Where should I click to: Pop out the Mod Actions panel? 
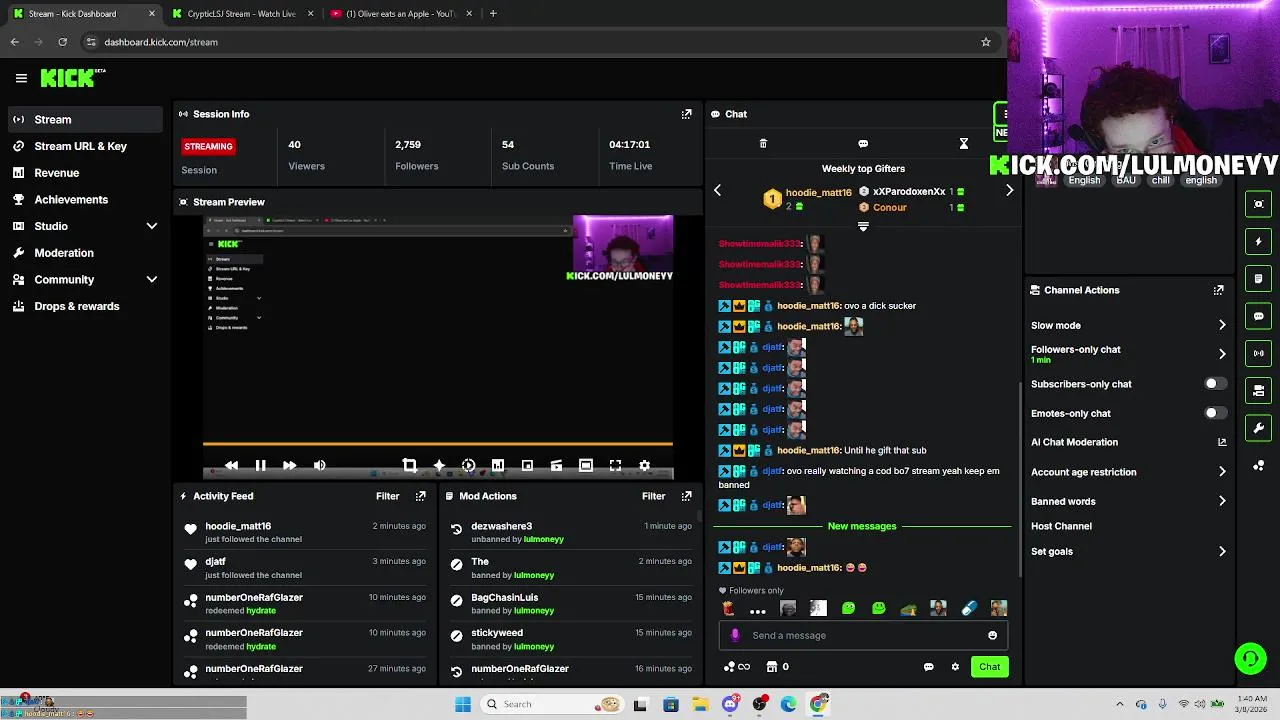(x=686, y=496)
